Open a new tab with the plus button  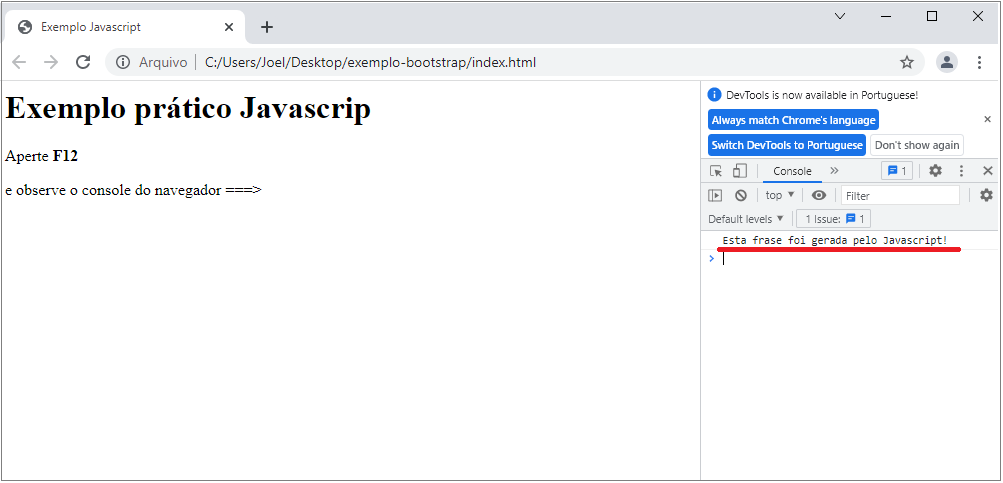(267, 27)
